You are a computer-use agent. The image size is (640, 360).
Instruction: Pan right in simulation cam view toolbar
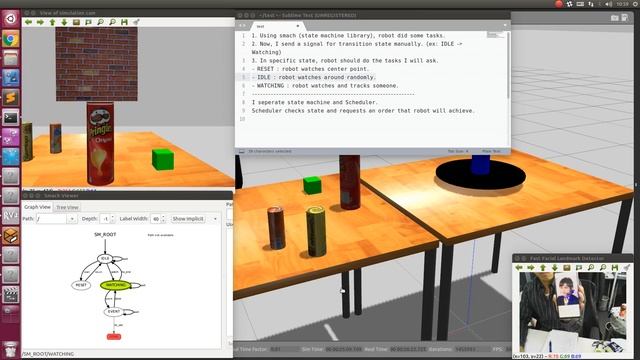(40, 22)
